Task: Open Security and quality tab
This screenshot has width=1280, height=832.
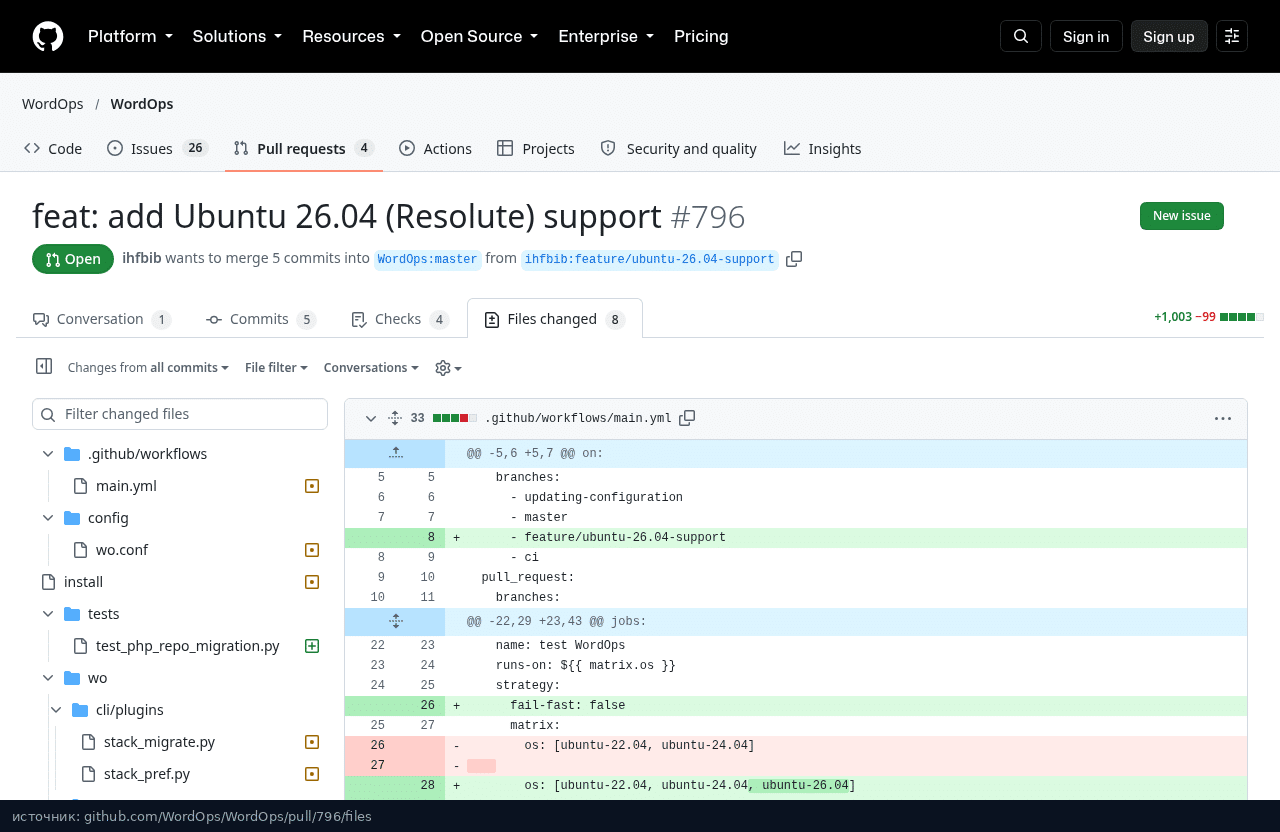Action: [678, 148]
